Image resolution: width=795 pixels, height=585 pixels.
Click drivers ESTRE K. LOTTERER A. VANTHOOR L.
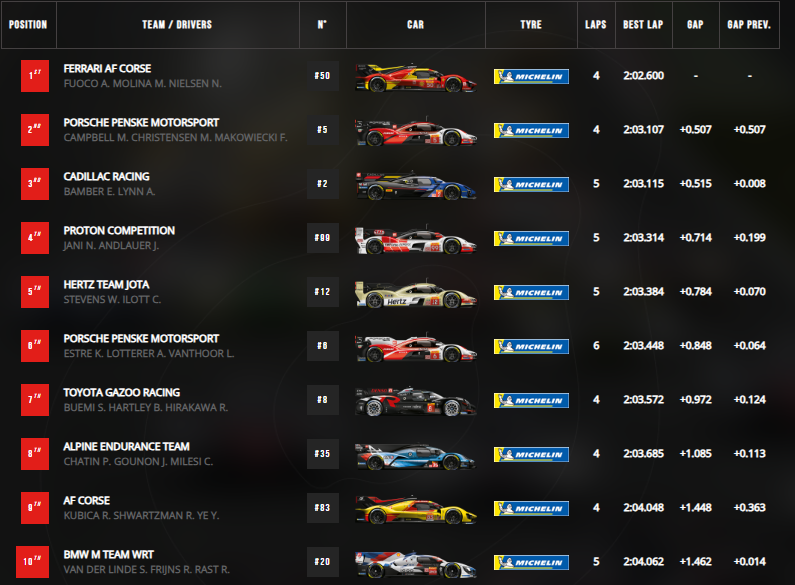pos(149,354)
